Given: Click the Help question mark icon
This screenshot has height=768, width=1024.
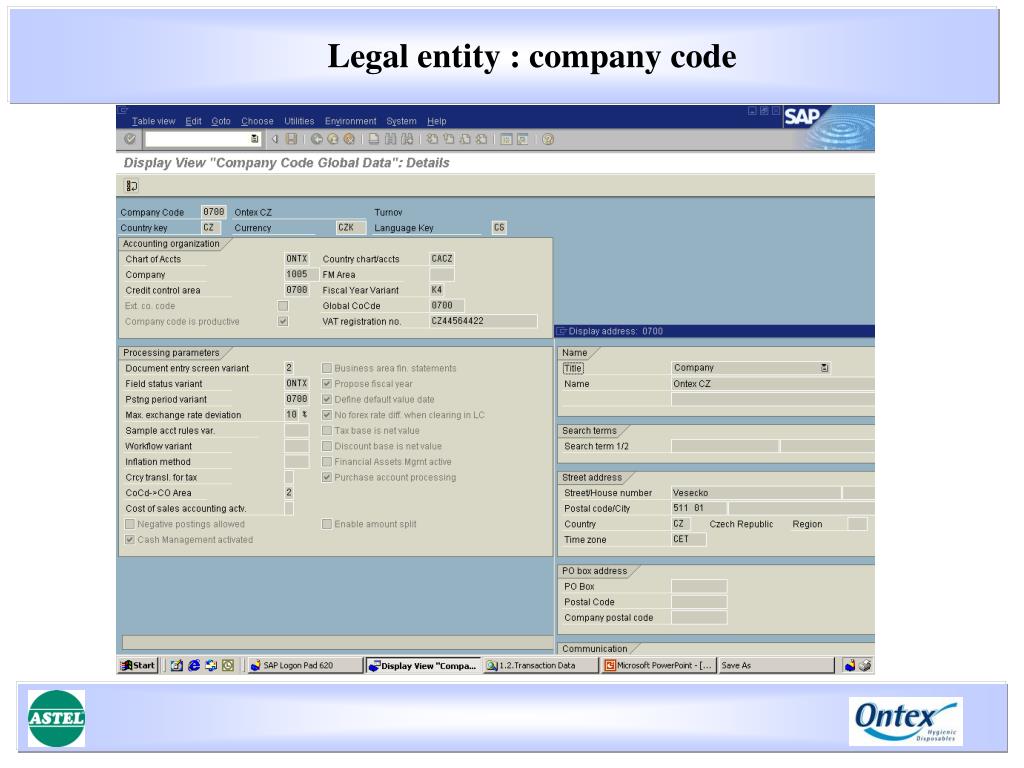Looking at the screenshot, I should pos(548,139).
